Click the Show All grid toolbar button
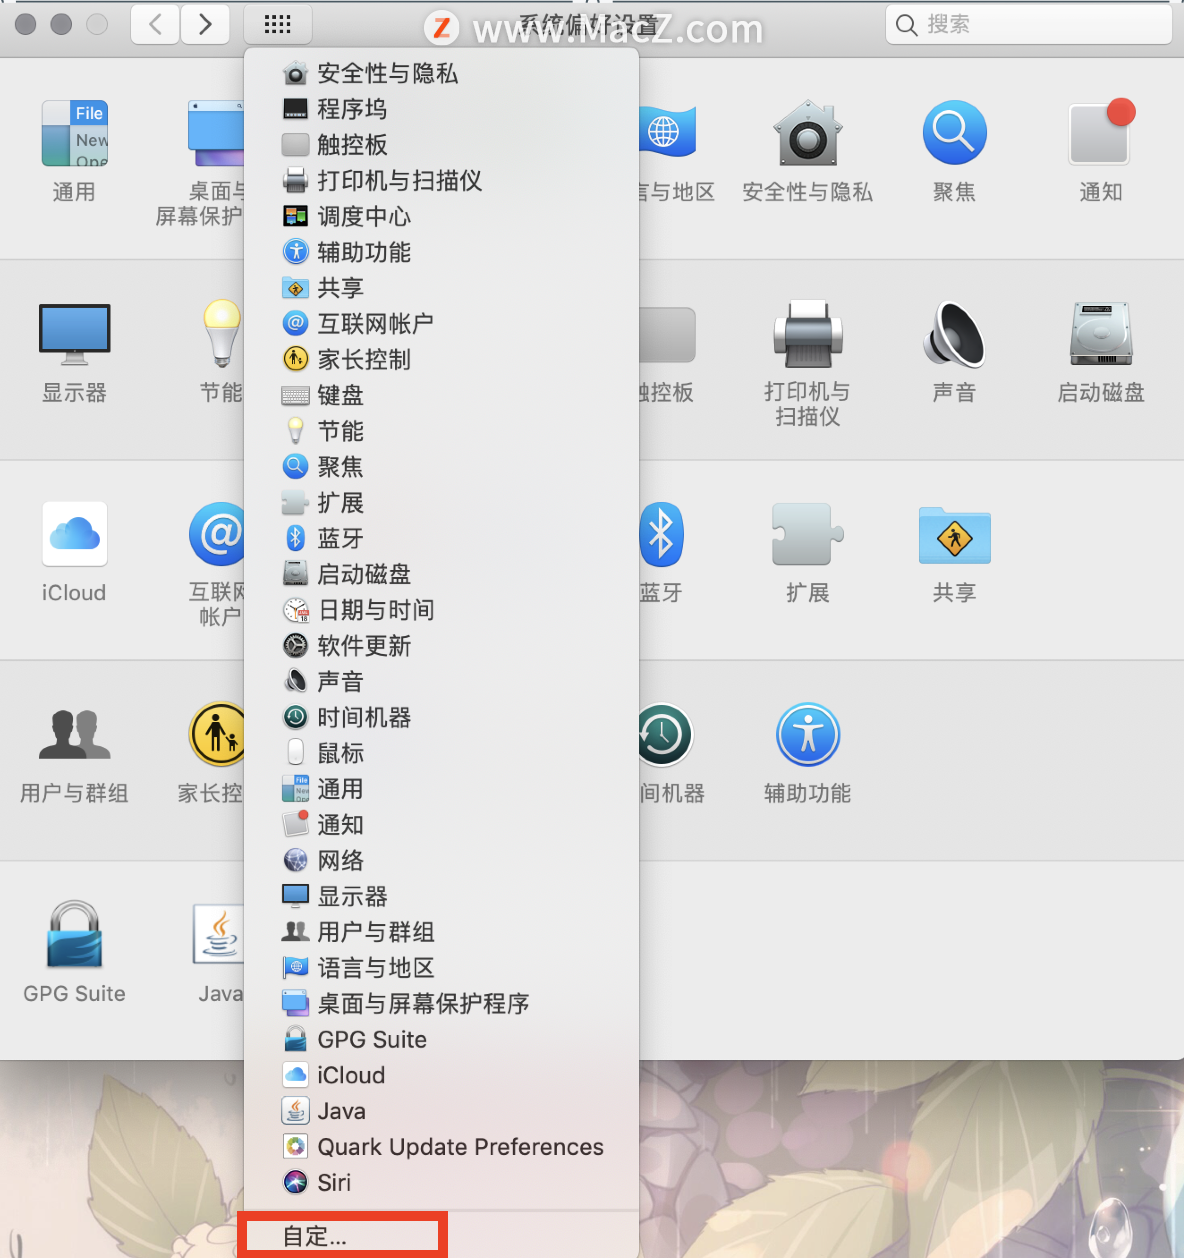The height and width of the screenshot is (1258, 1184). (x=277, y=24)
